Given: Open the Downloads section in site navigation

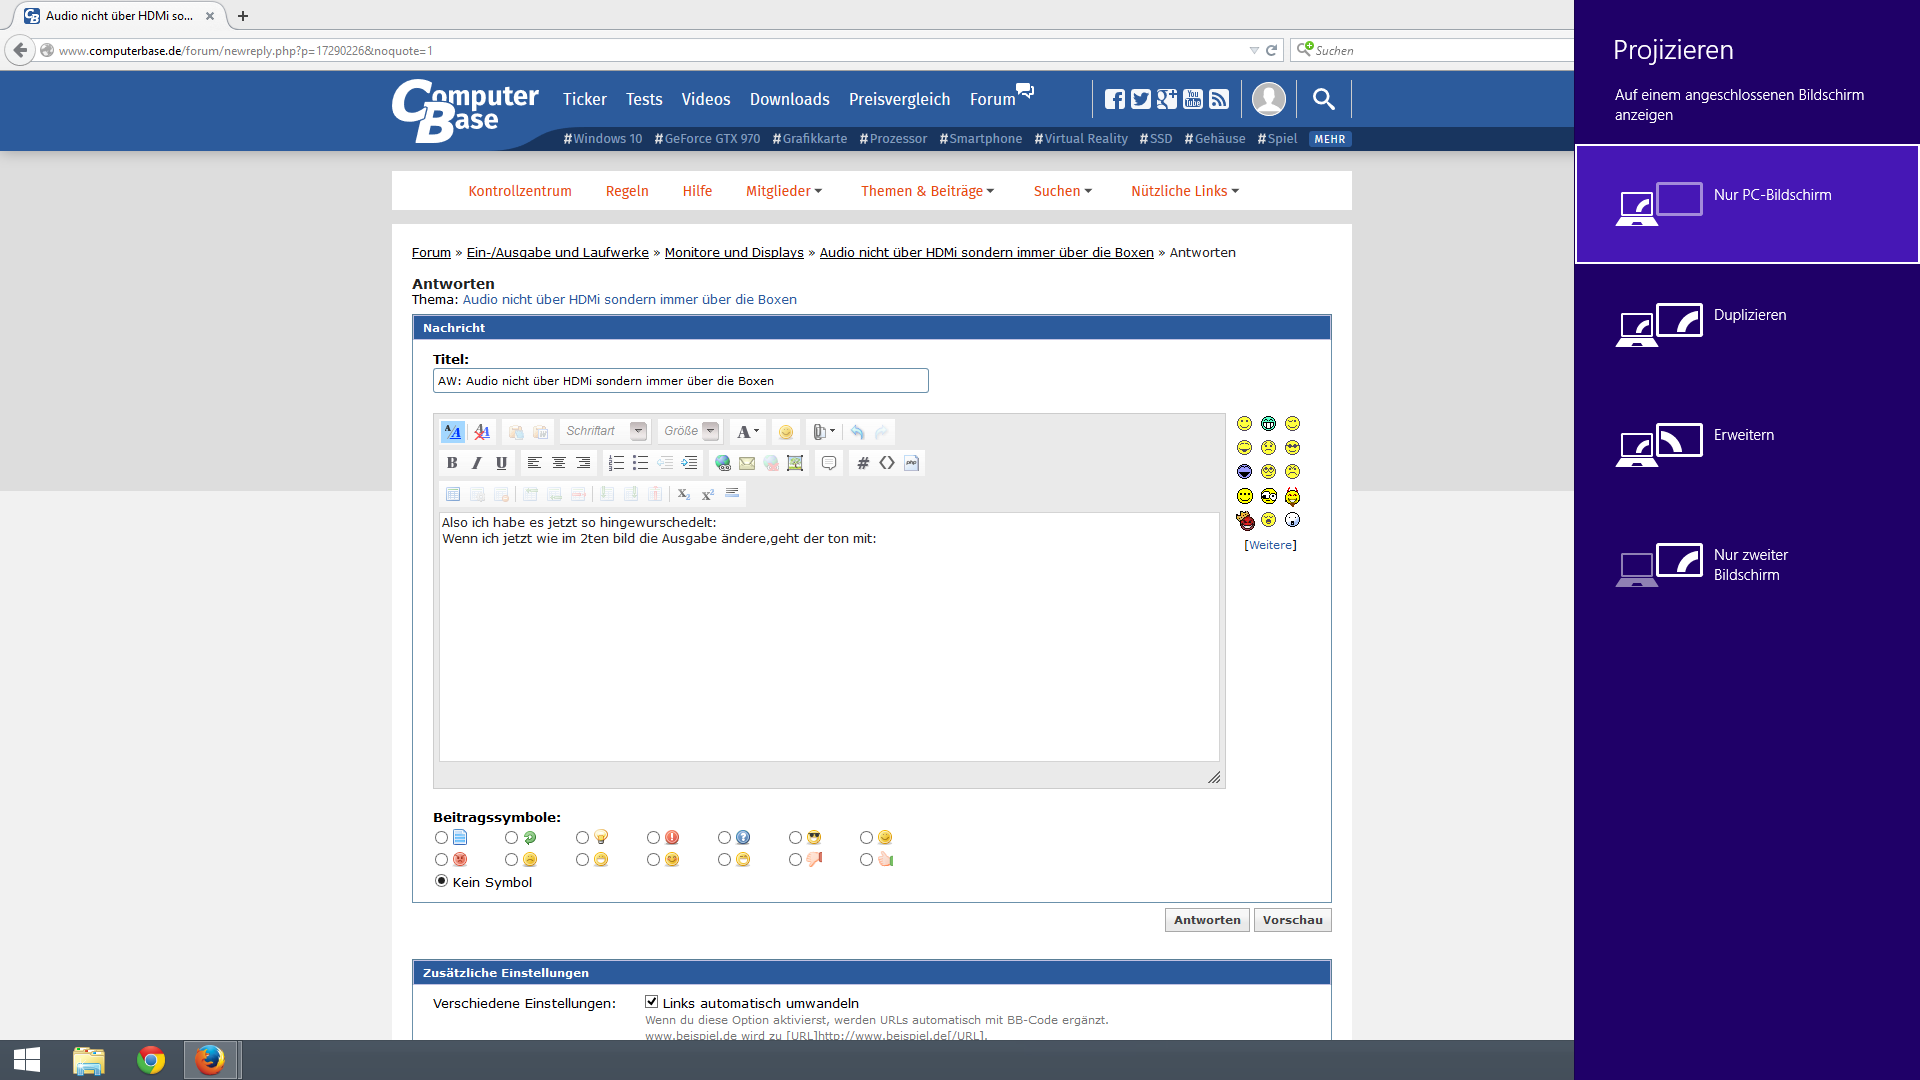Looking at the screenshot, I should click(789, 99).
